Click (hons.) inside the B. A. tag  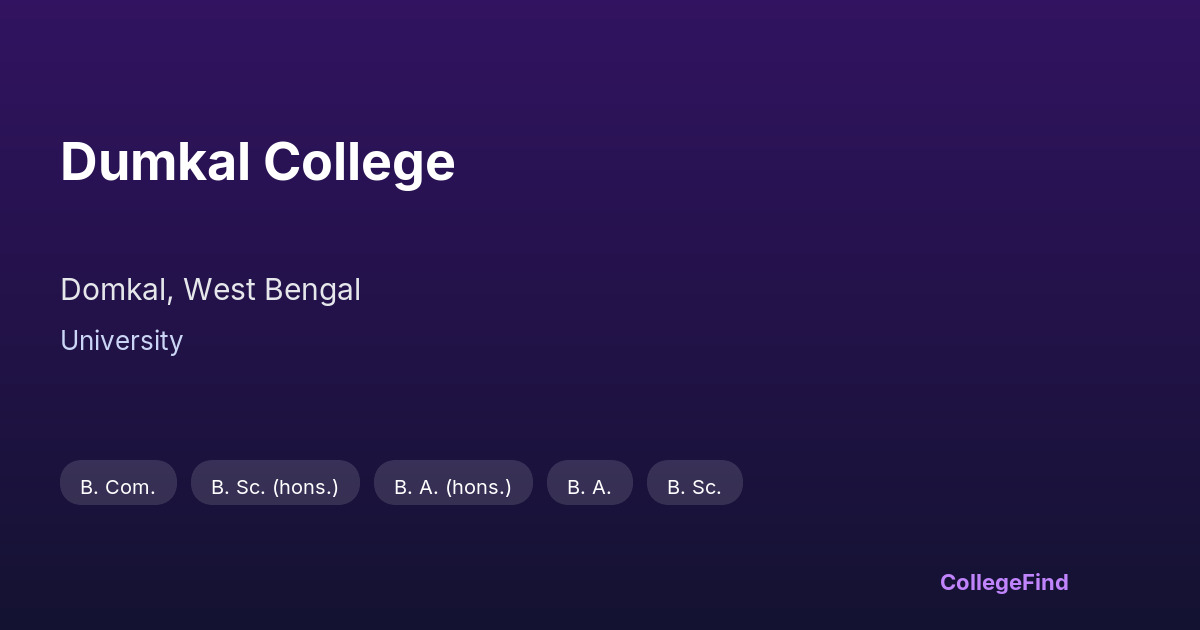click(x=478, y=487)
